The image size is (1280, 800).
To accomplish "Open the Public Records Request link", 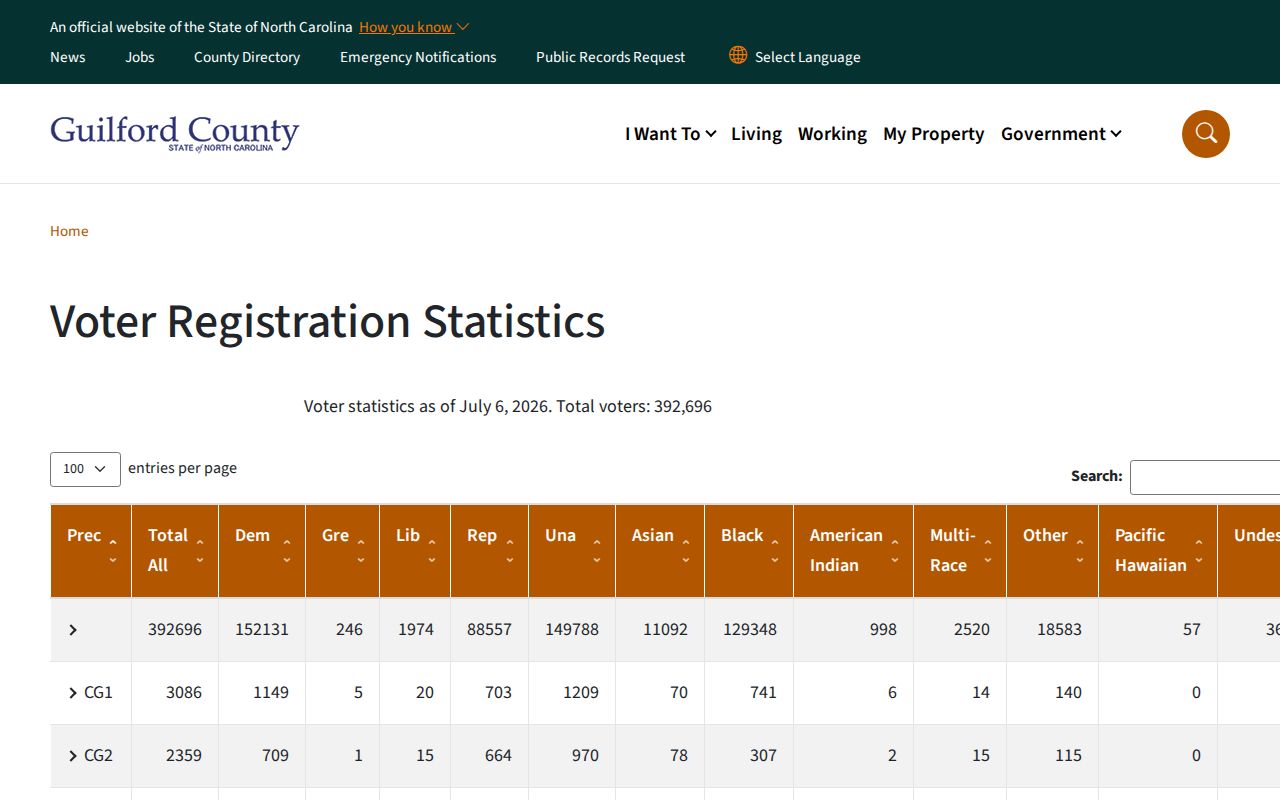I will tap(610, 57).
